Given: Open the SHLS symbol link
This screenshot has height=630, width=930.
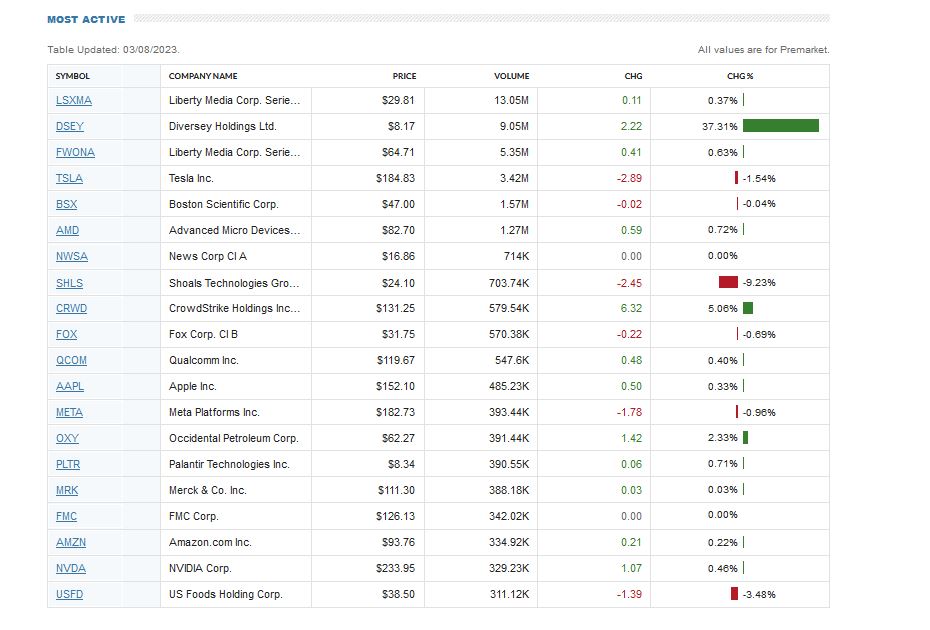Looking at the screenshot, I should [69, 282].
